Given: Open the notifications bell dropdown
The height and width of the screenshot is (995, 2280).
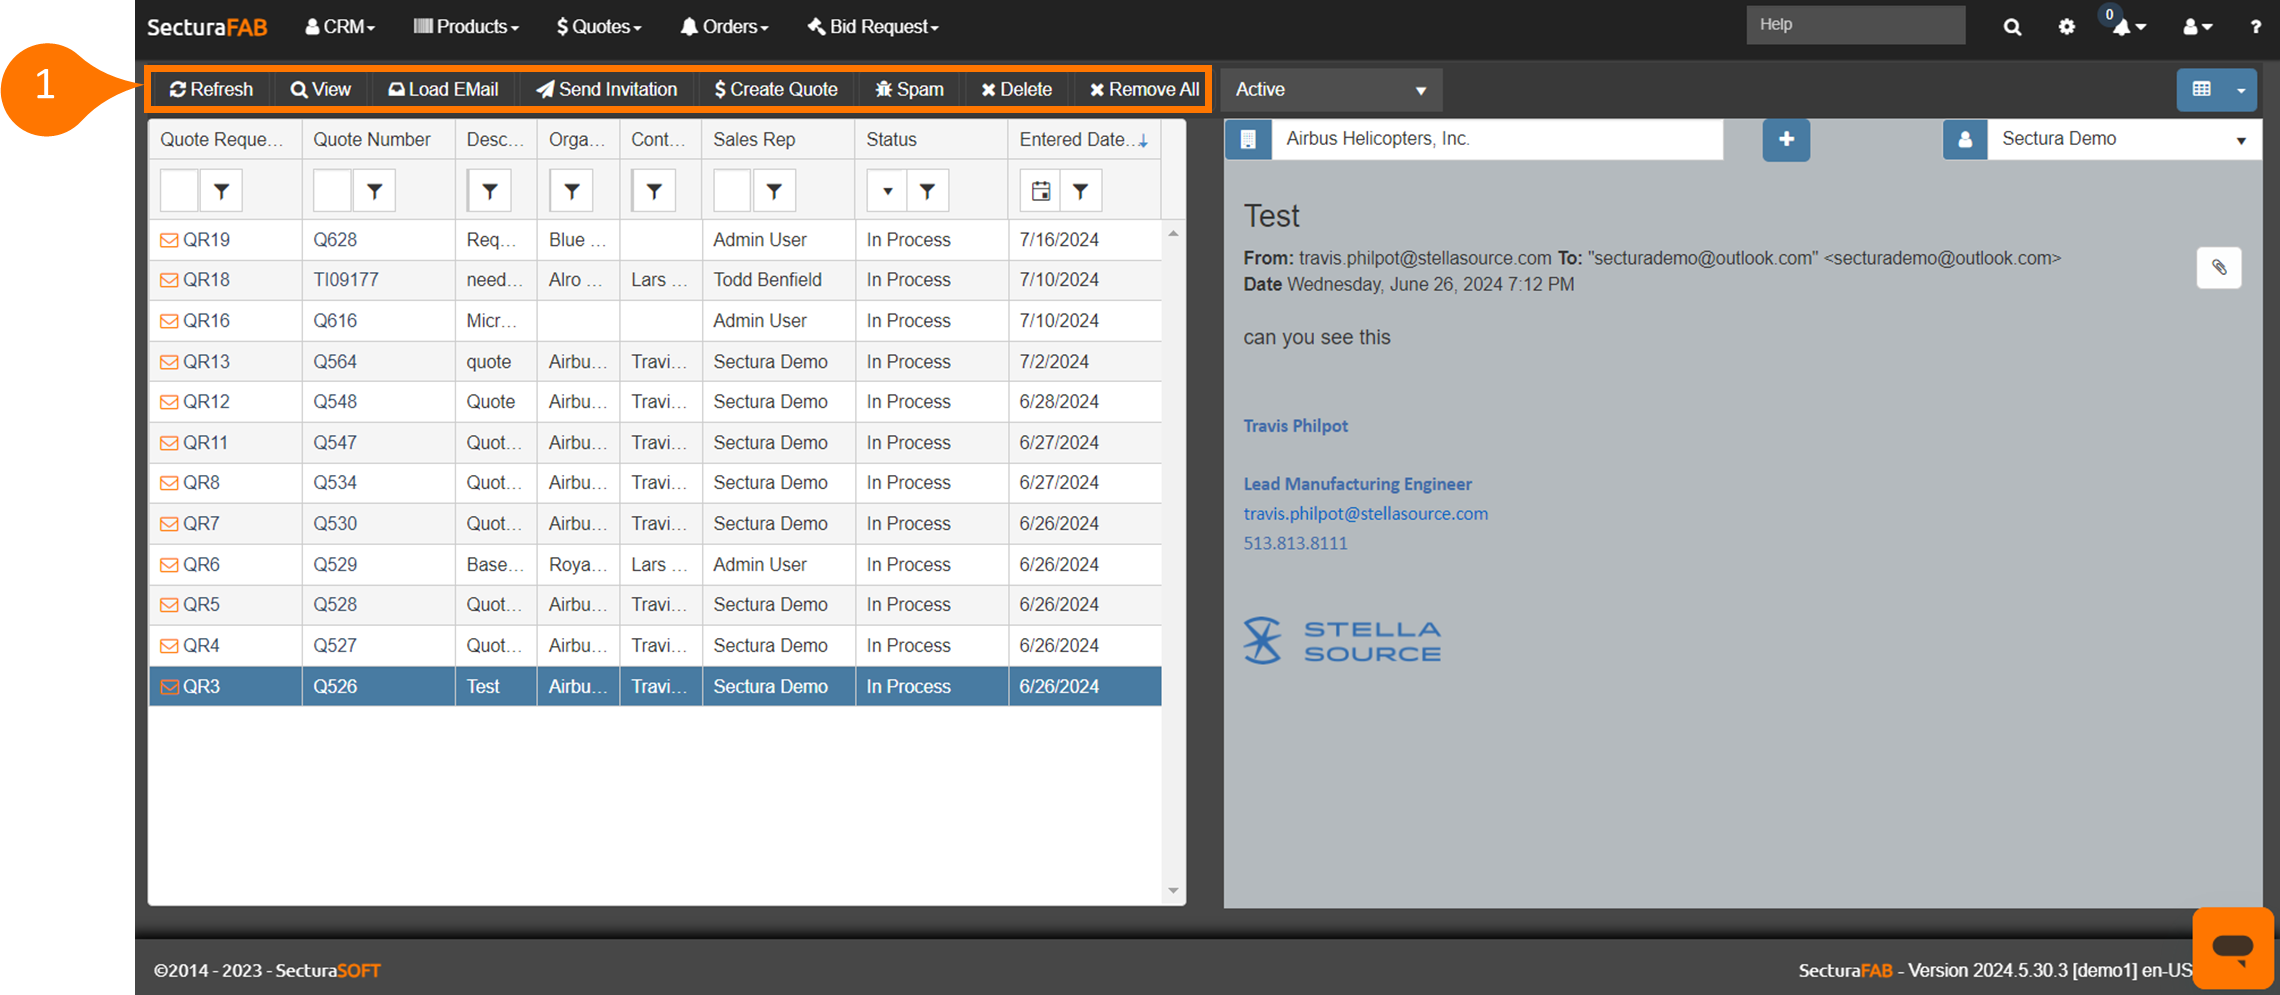Looking at the screenshot, I should tap(2128, 27).
